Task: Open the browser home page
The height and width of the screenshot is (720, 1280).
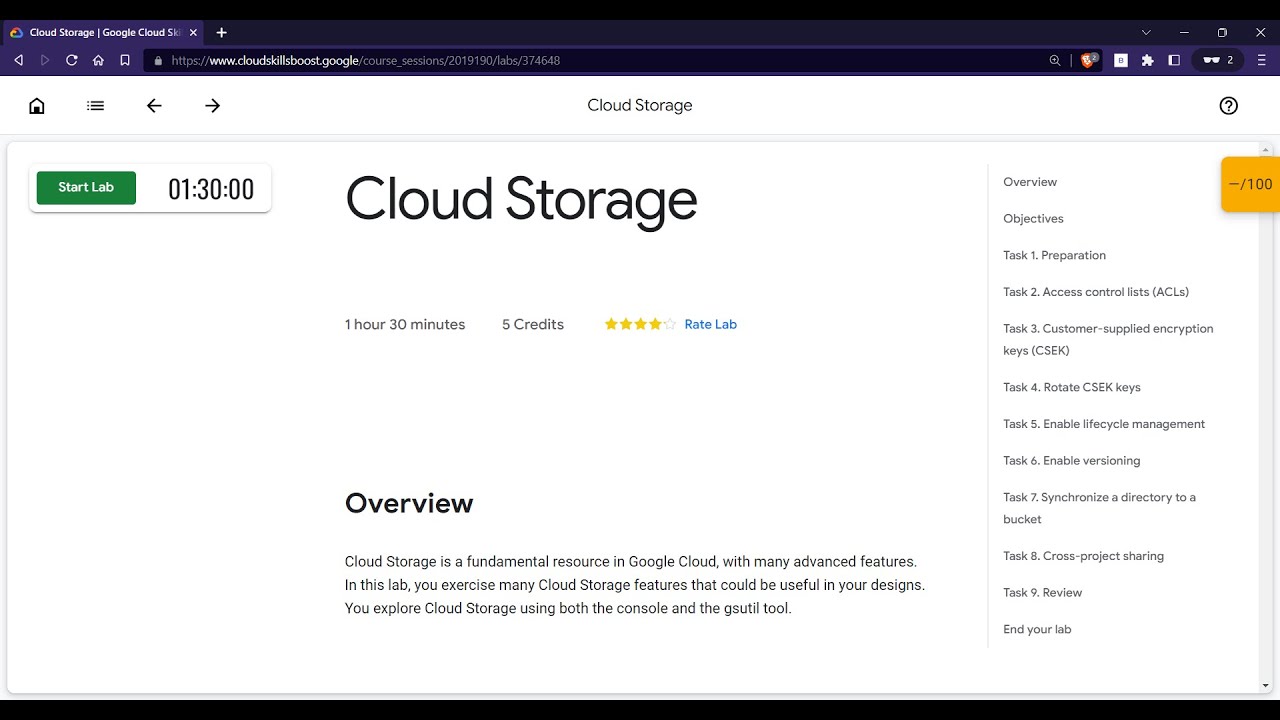Action: [x=98, y=60]
